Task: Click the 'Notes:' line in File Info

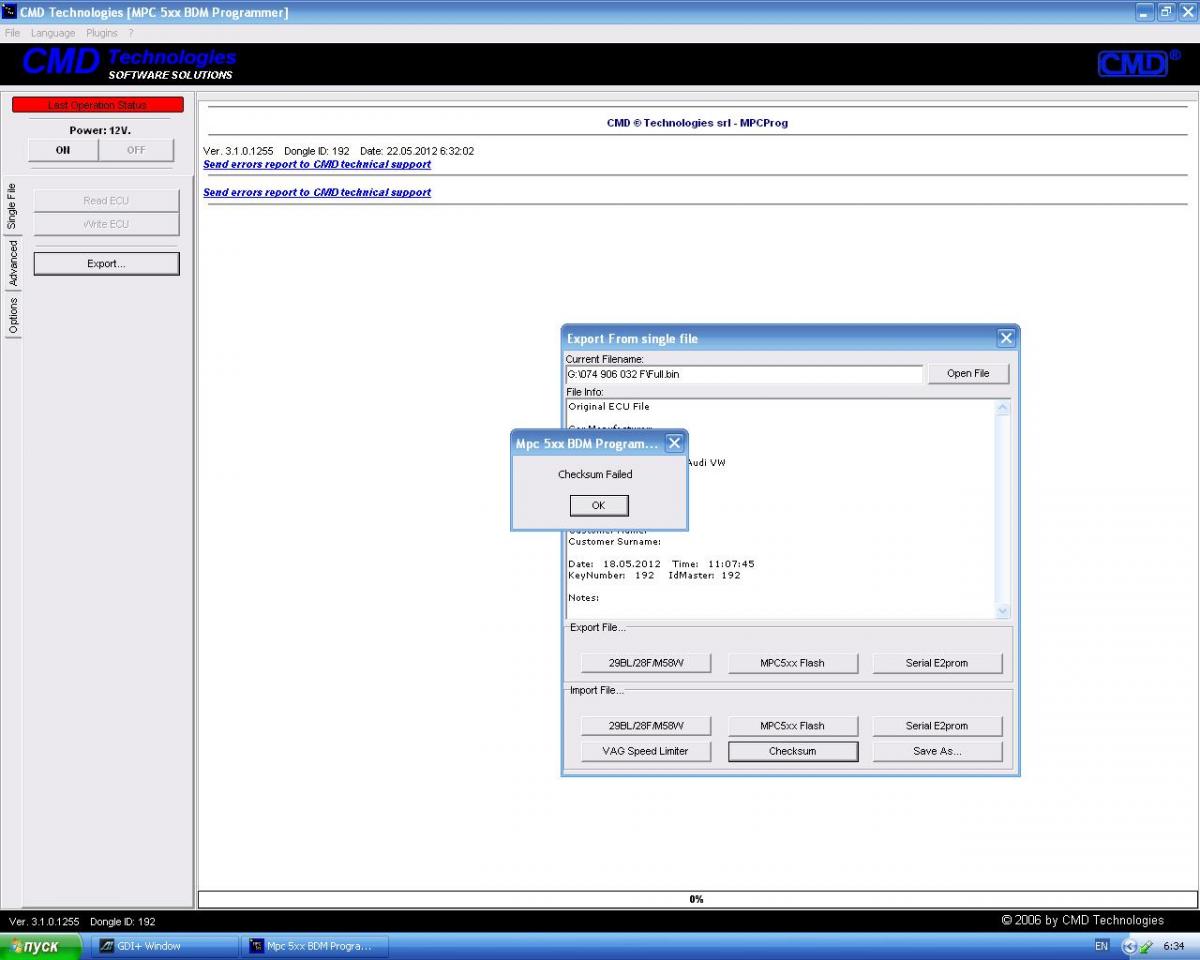Action: [x=583, y=598]
